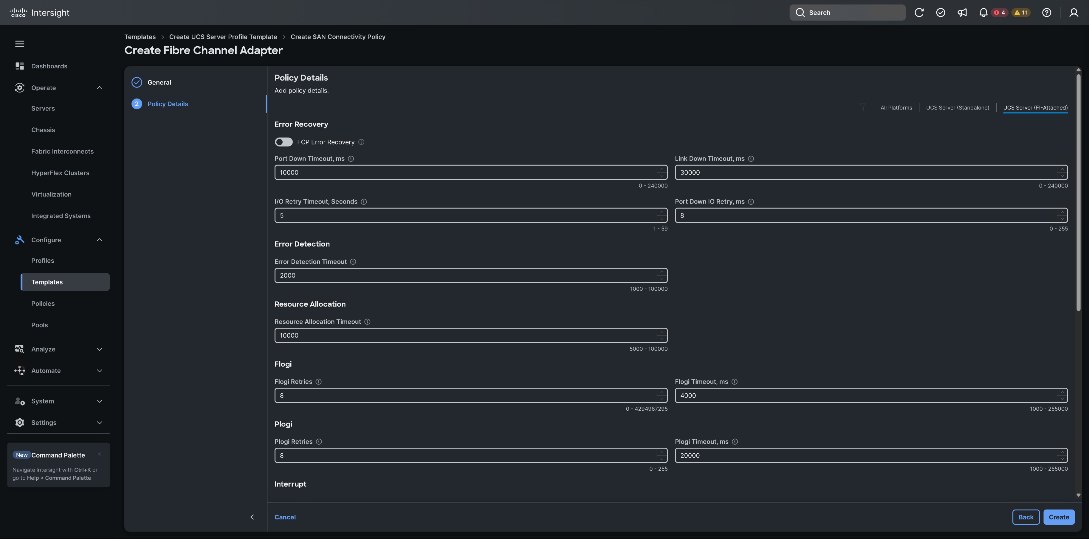
Task: Open the General wizard step
Action: pyautogui.click(x=159, y=82)
